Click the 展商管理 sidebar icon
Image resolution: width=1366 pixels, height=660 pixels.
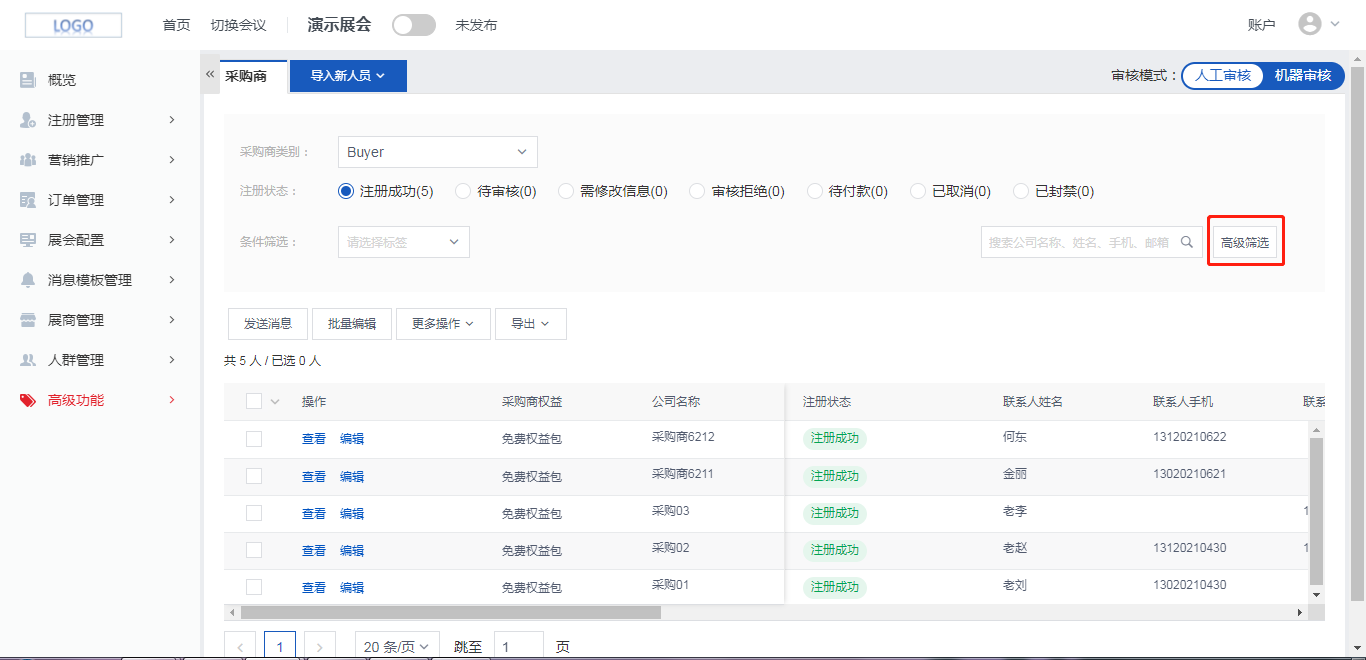(x=28, y=320)
